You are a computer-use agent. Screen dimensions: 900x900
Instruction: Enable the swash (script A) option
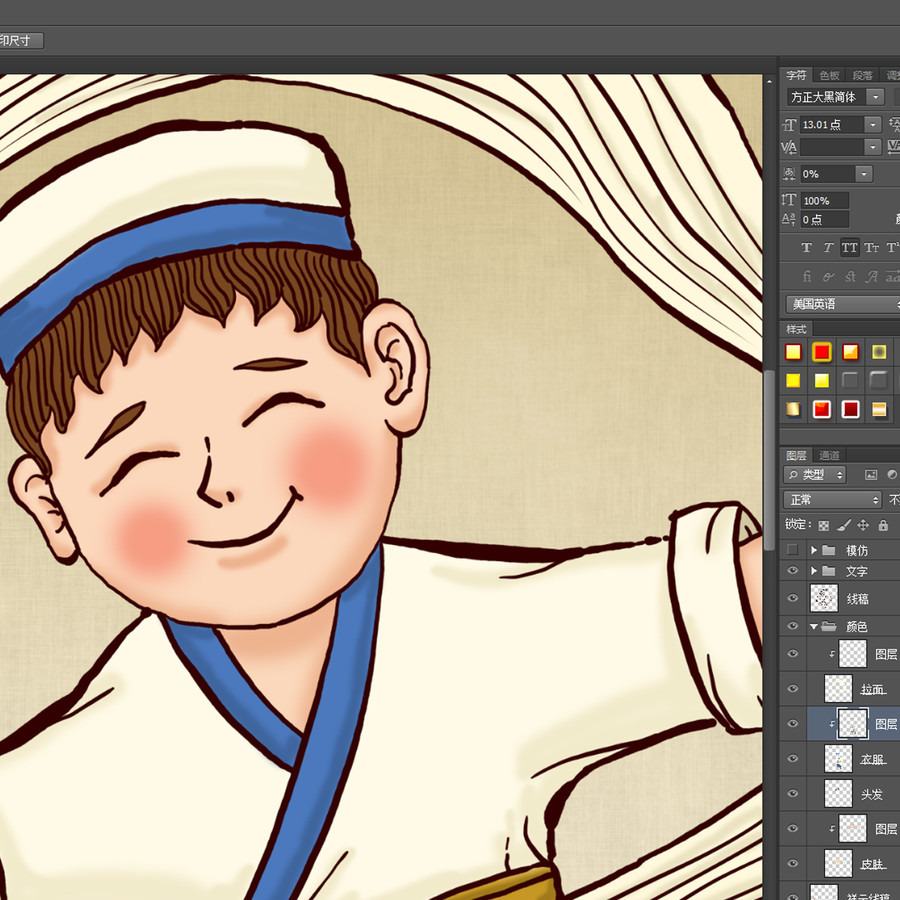[872, 277]
